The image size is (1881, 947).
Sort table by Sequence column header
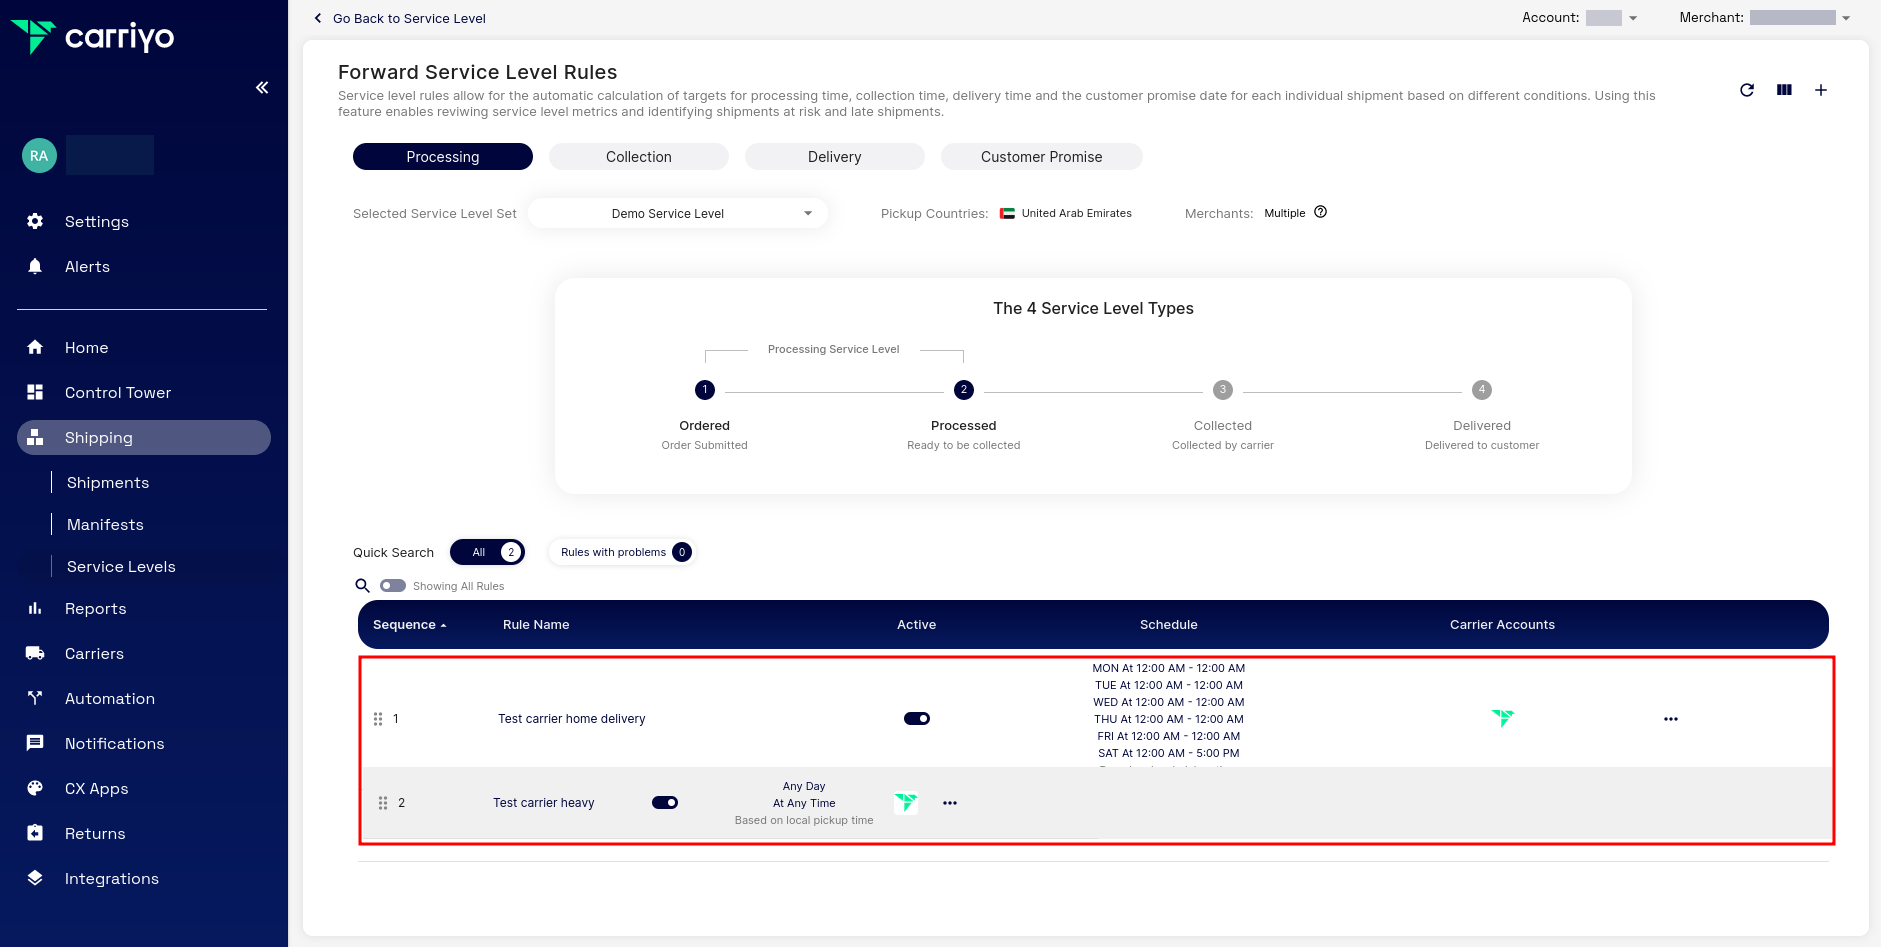click(x=409, y=625)
